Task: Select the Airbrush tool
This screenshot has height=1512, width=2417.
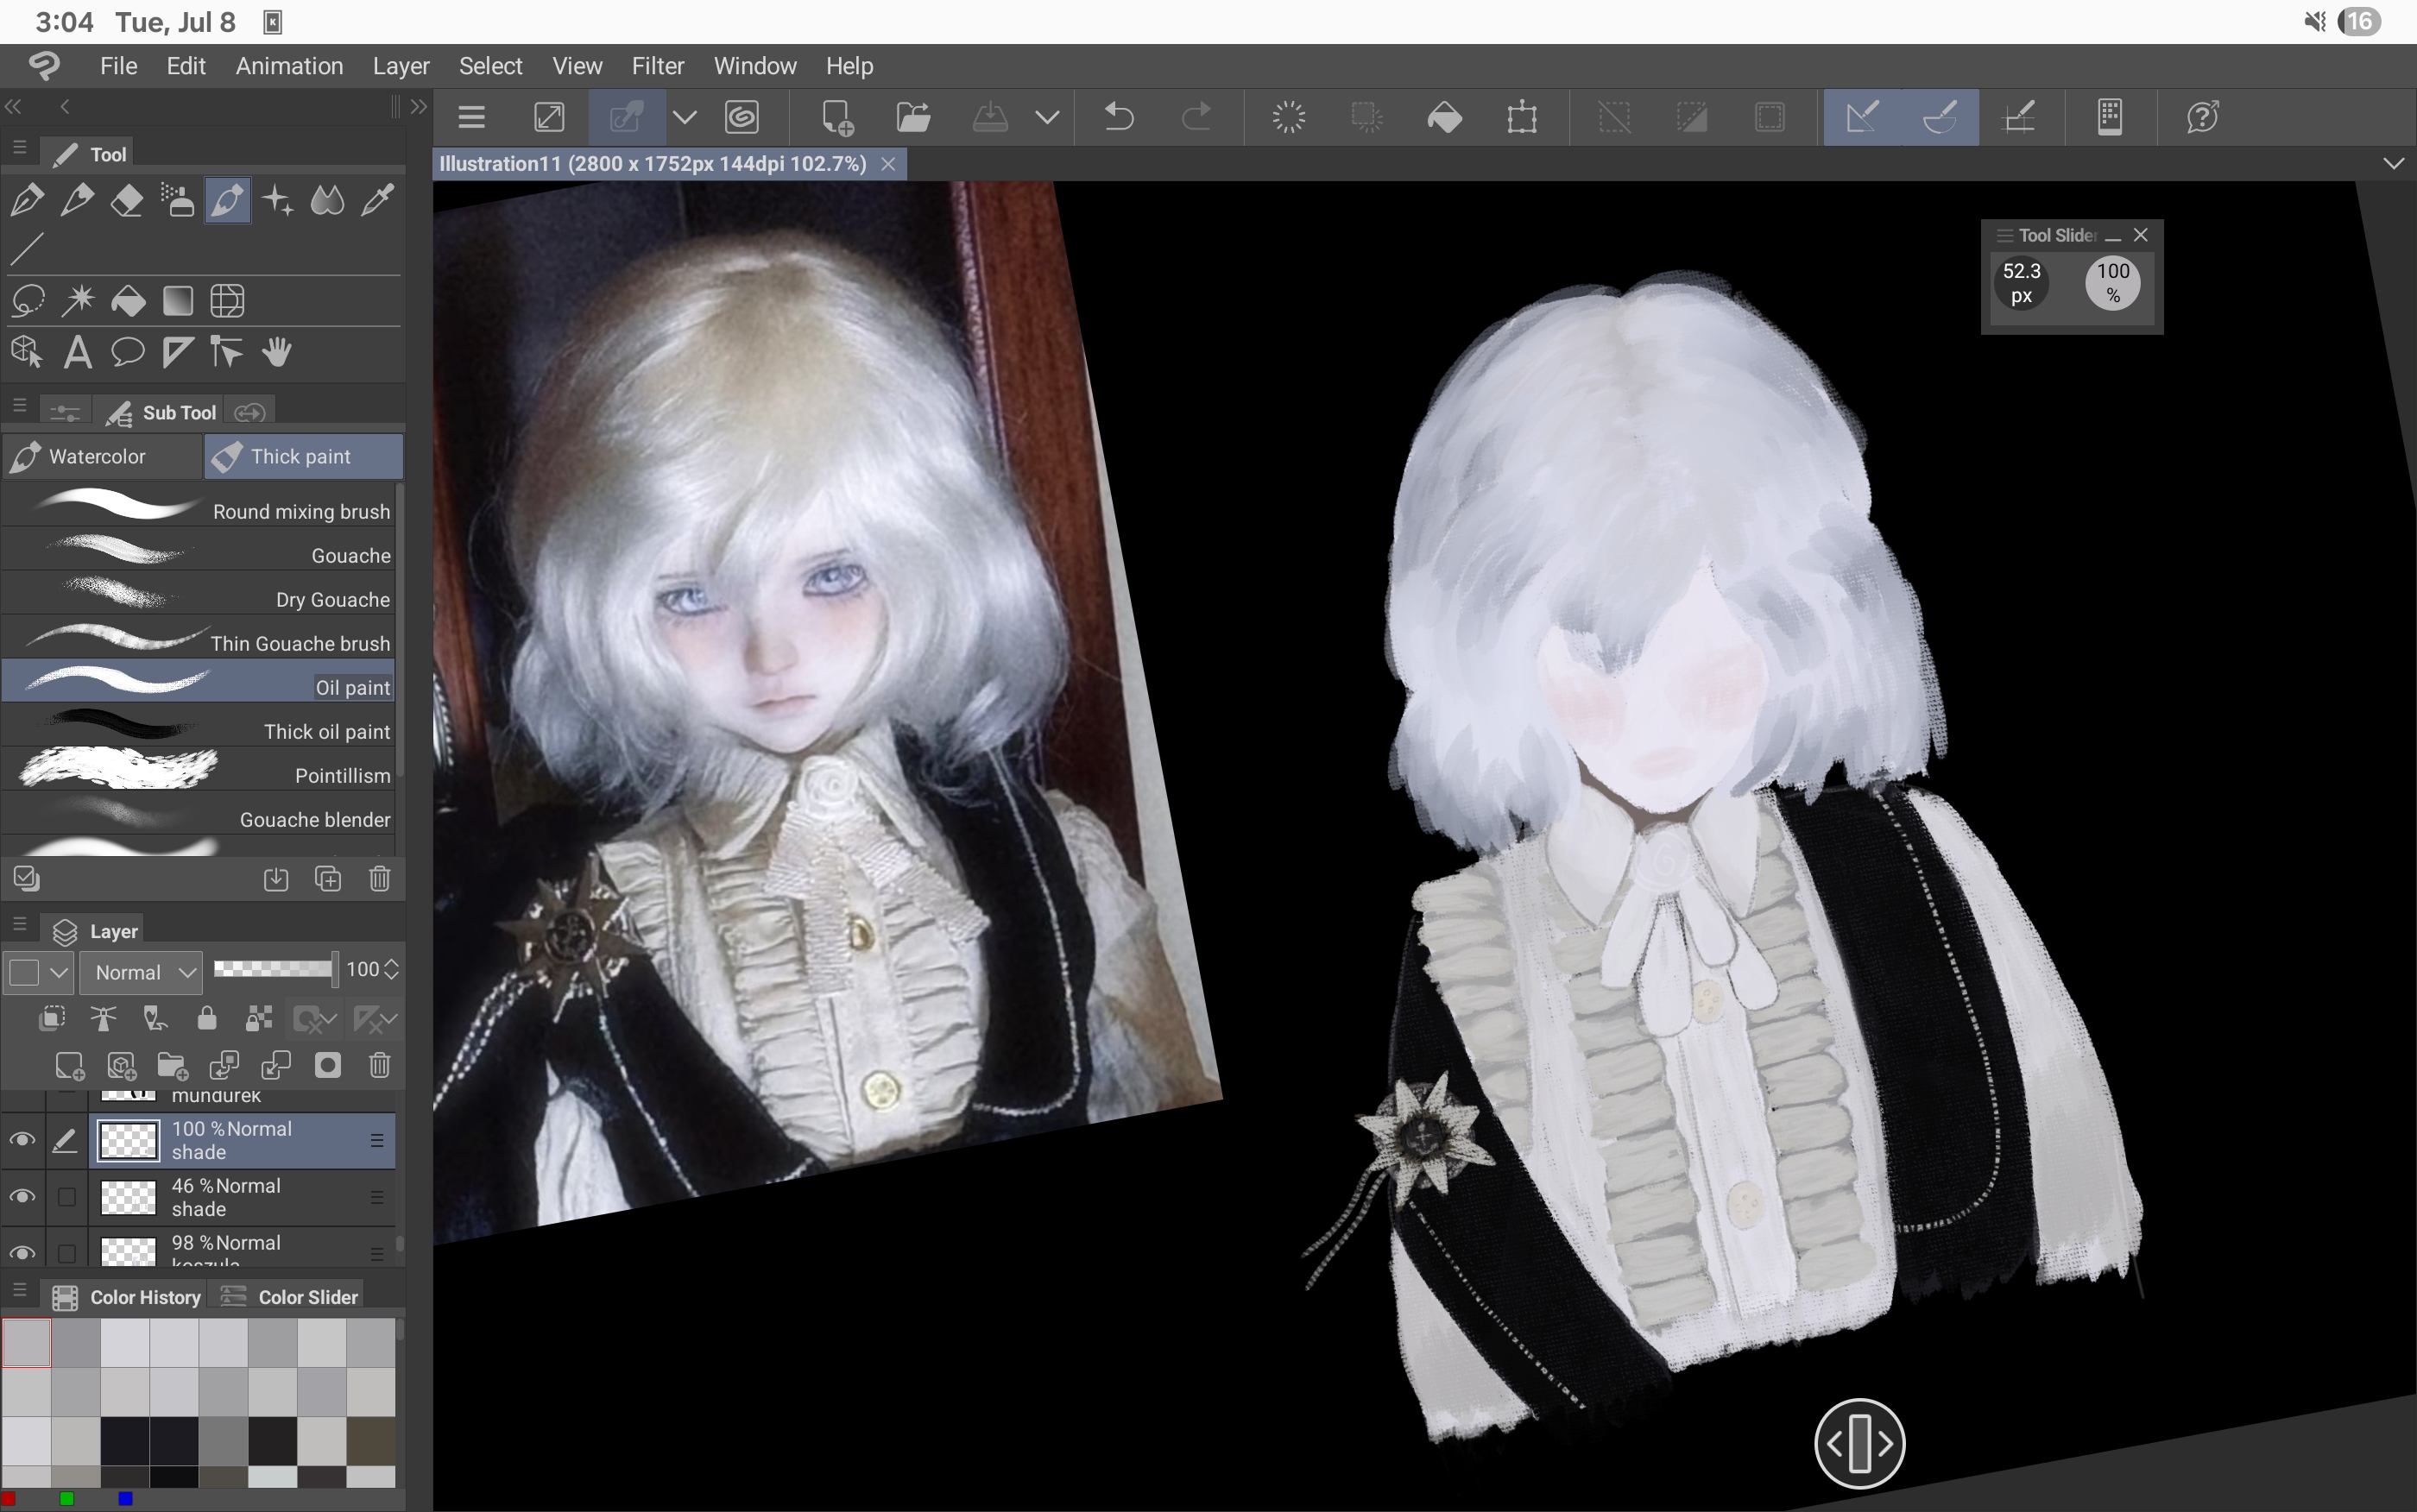Action: [177, 201]
